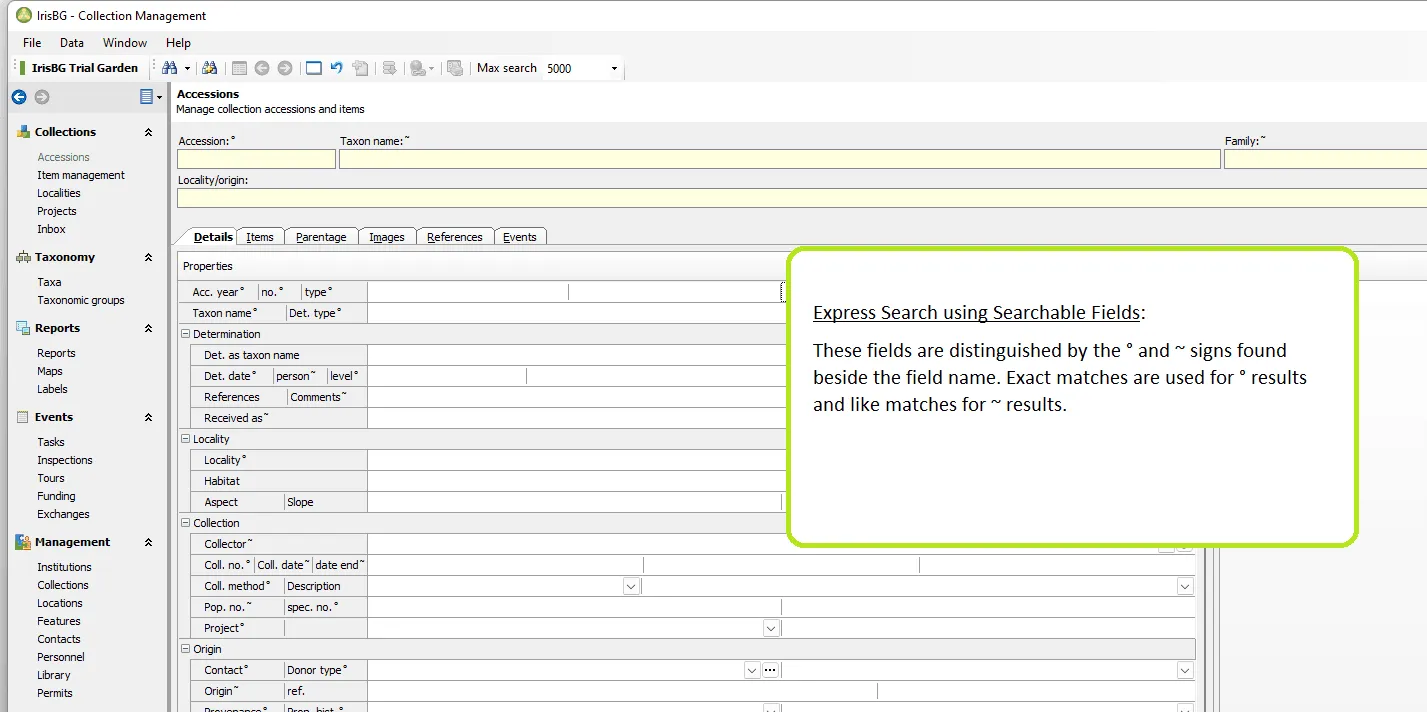The width and height of the screenshot is (1427, 712).
Task: Click the grey user icon in the toolbar
Action: (x=418, y=68)
